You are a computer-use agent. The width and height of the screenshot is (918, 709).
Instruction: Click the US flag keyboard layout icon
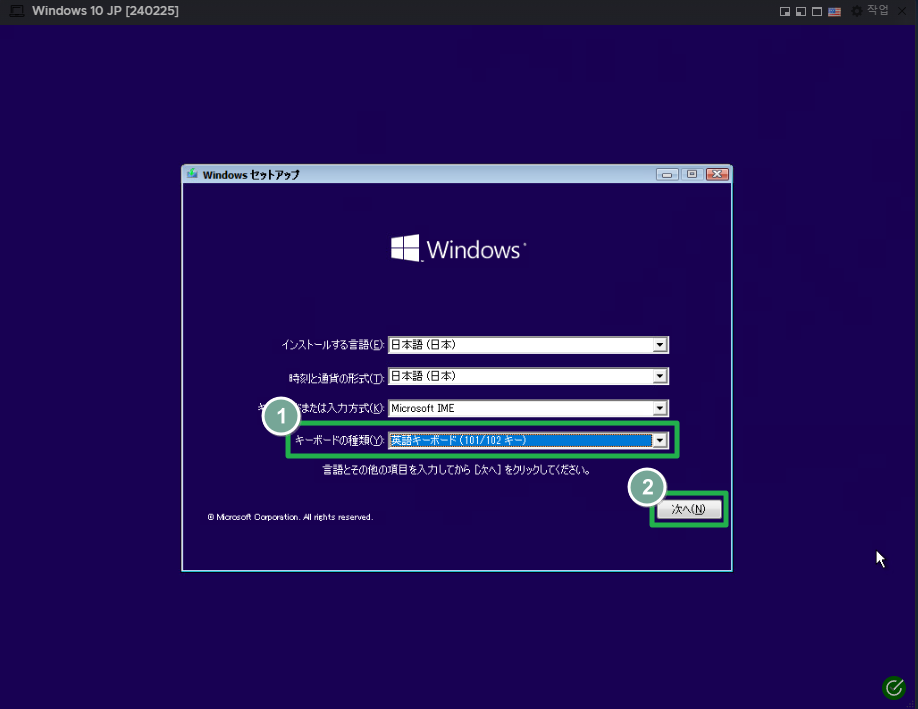click(x=834, y=11)
